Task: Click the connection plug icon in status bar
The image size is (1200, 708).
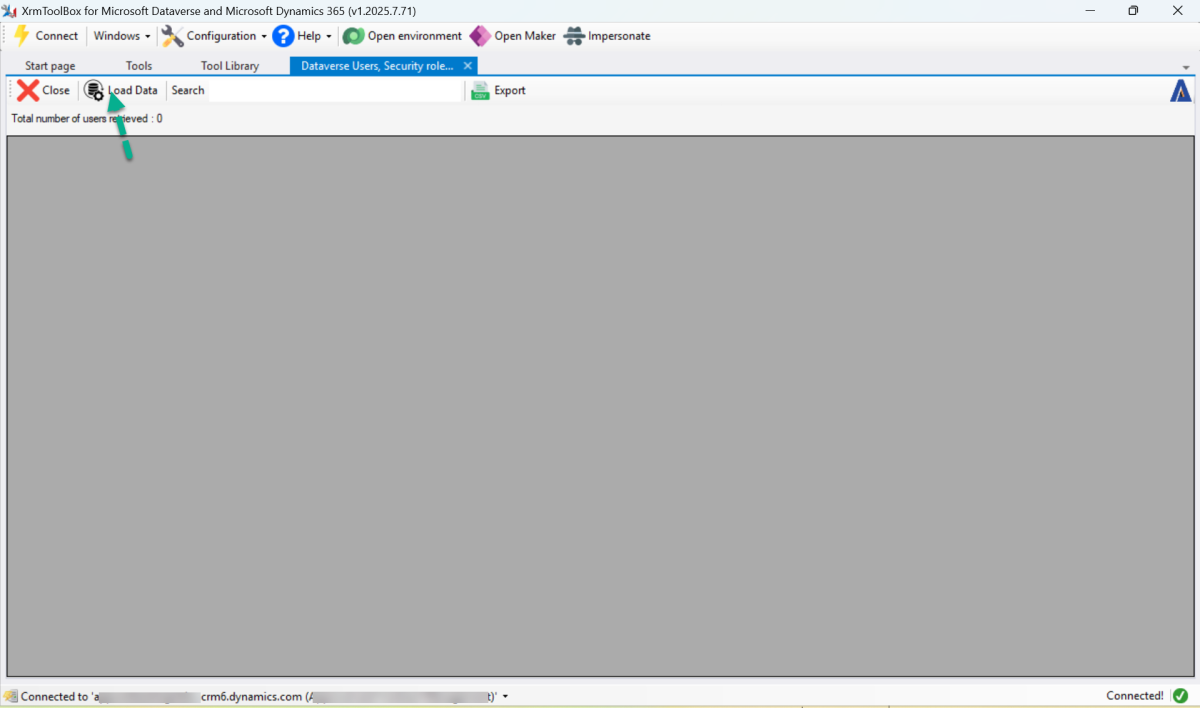Action: [10, 696]
